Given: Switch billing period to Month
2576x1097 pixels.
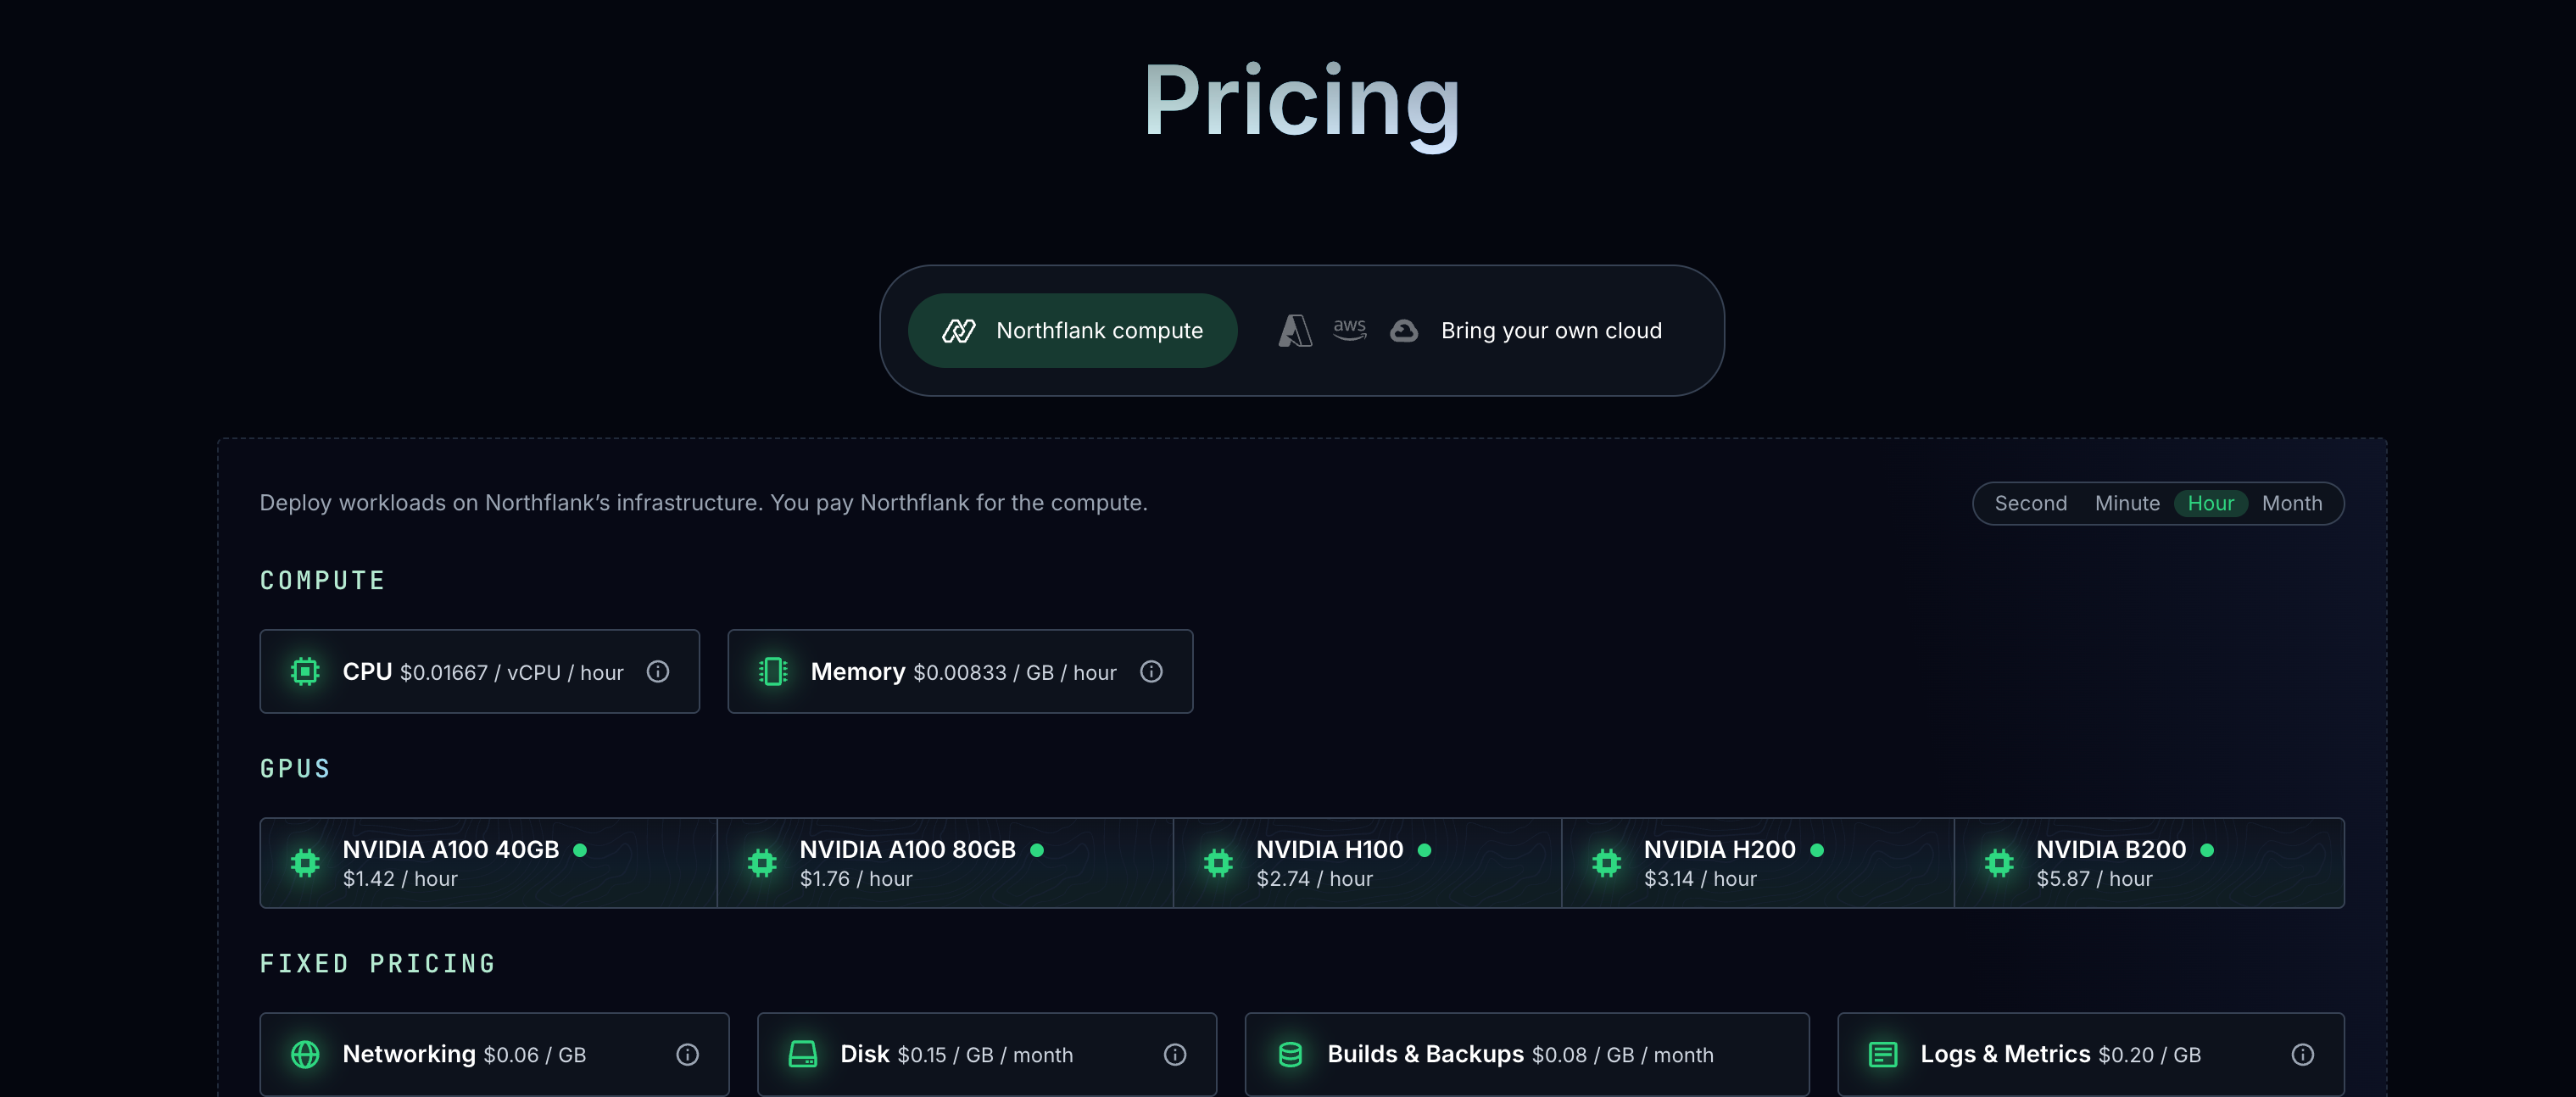Looking at the screenshot, I should click(2292, 504).
